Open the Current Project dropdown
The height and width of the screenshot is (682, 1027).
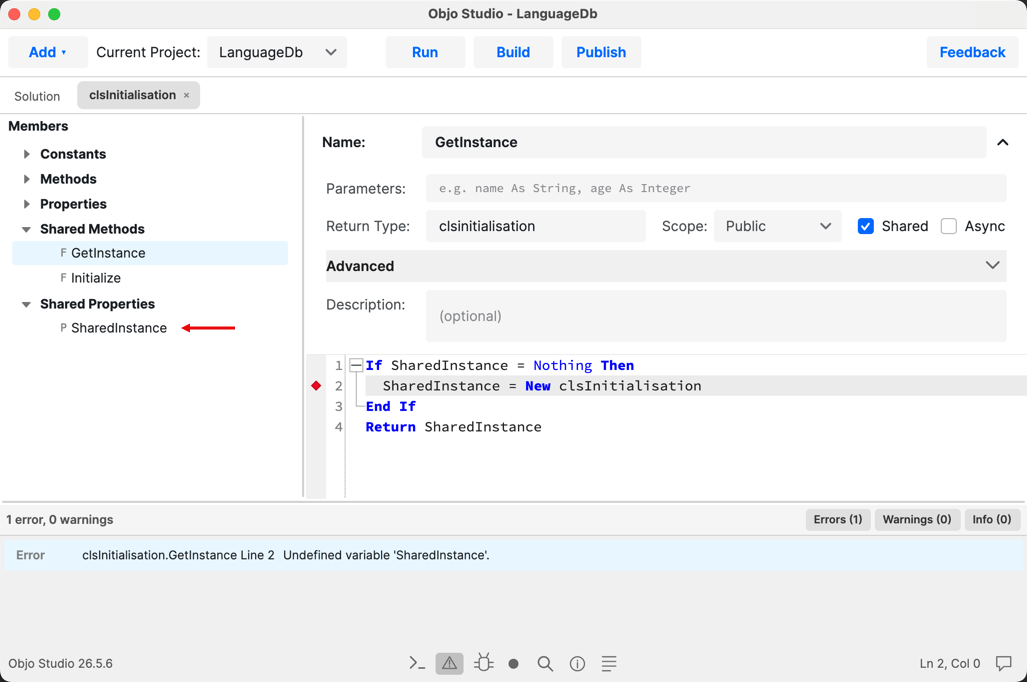coord(277,52)
